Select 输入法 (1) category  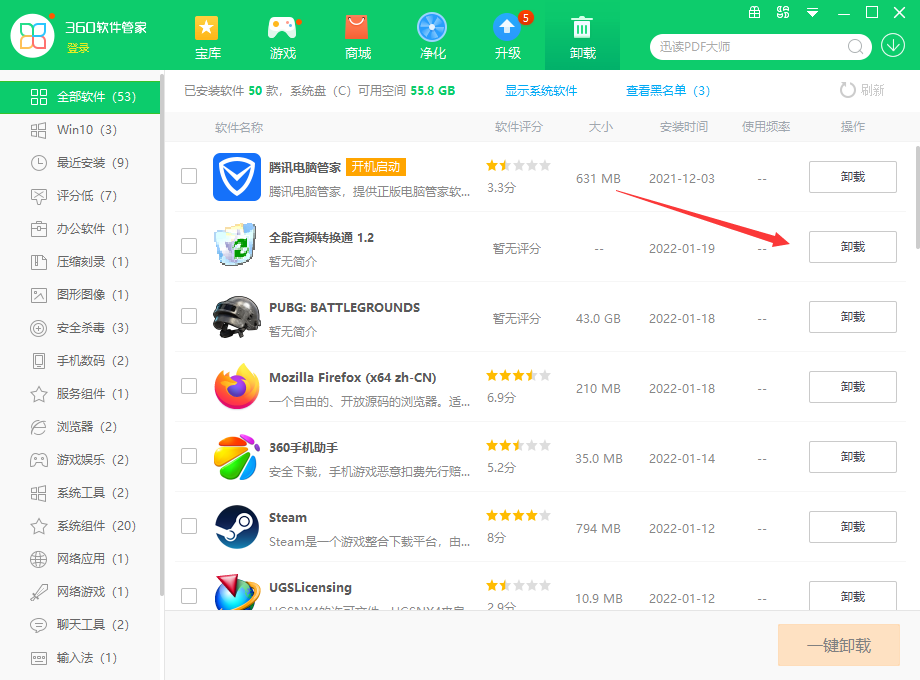tap(80, 658)
